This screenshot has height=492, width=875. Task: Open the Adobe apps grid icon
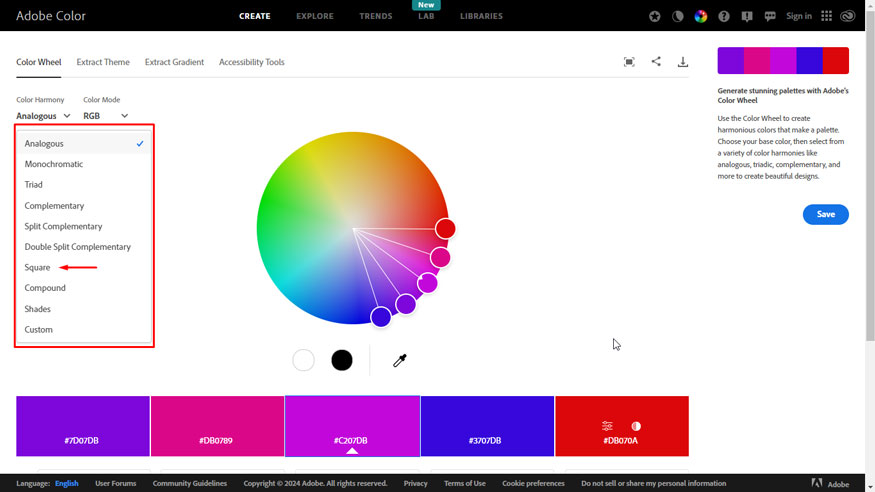click(826, 16)
